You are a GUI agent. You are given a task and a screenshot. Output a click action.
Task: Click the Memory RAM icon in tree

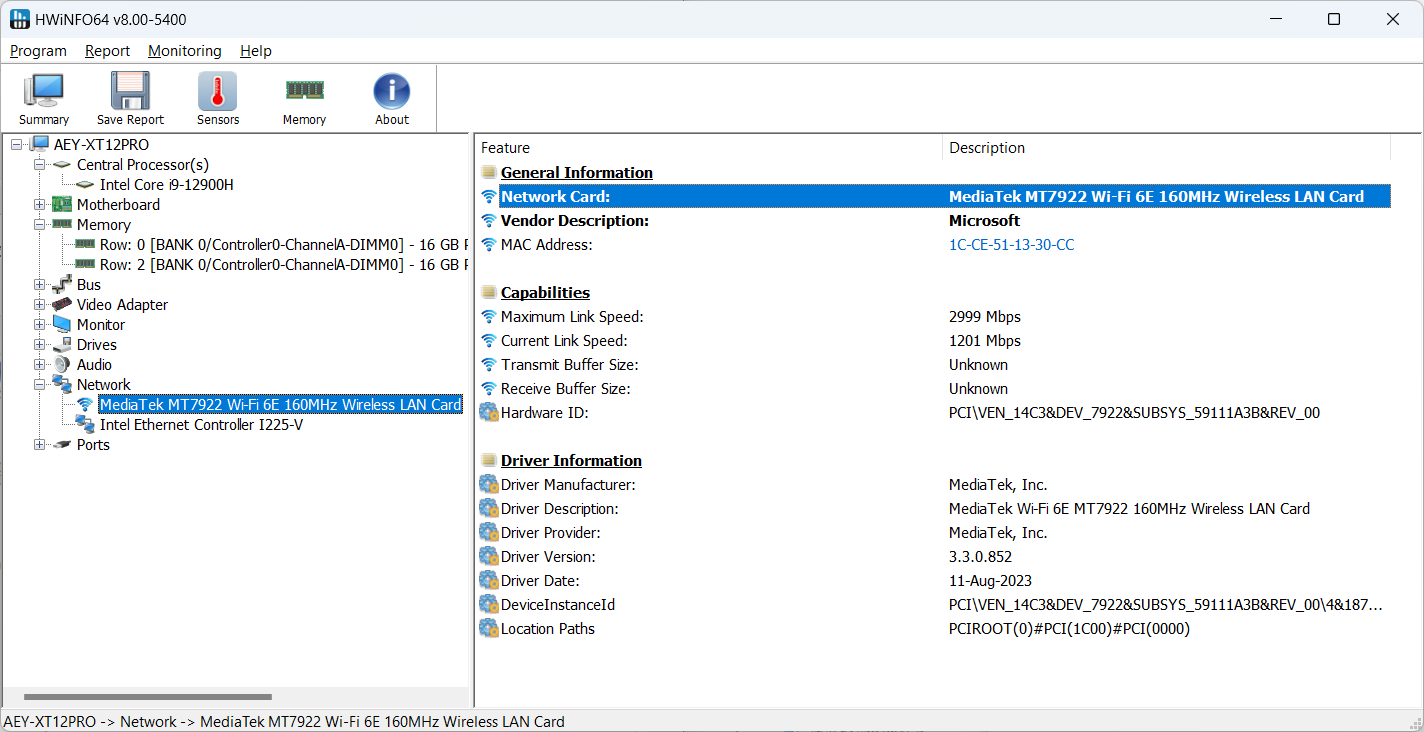click(62, 225)
